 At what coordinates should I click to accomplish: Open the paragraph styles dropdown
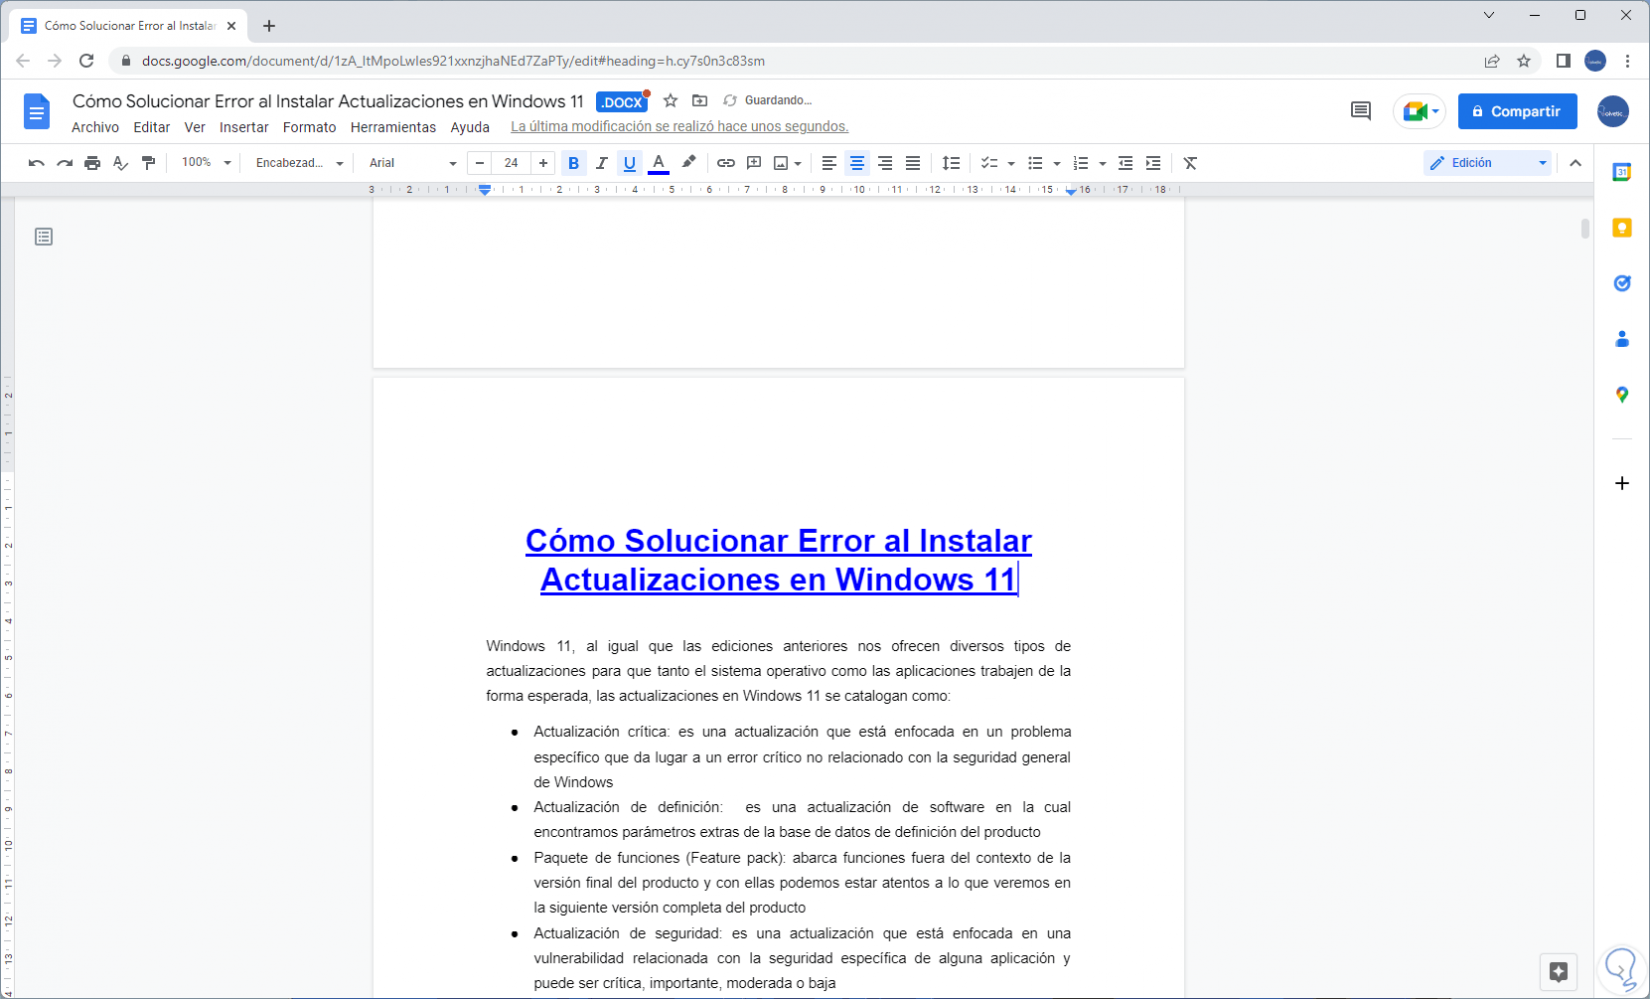pyautogui.click(x=299, y=163)
